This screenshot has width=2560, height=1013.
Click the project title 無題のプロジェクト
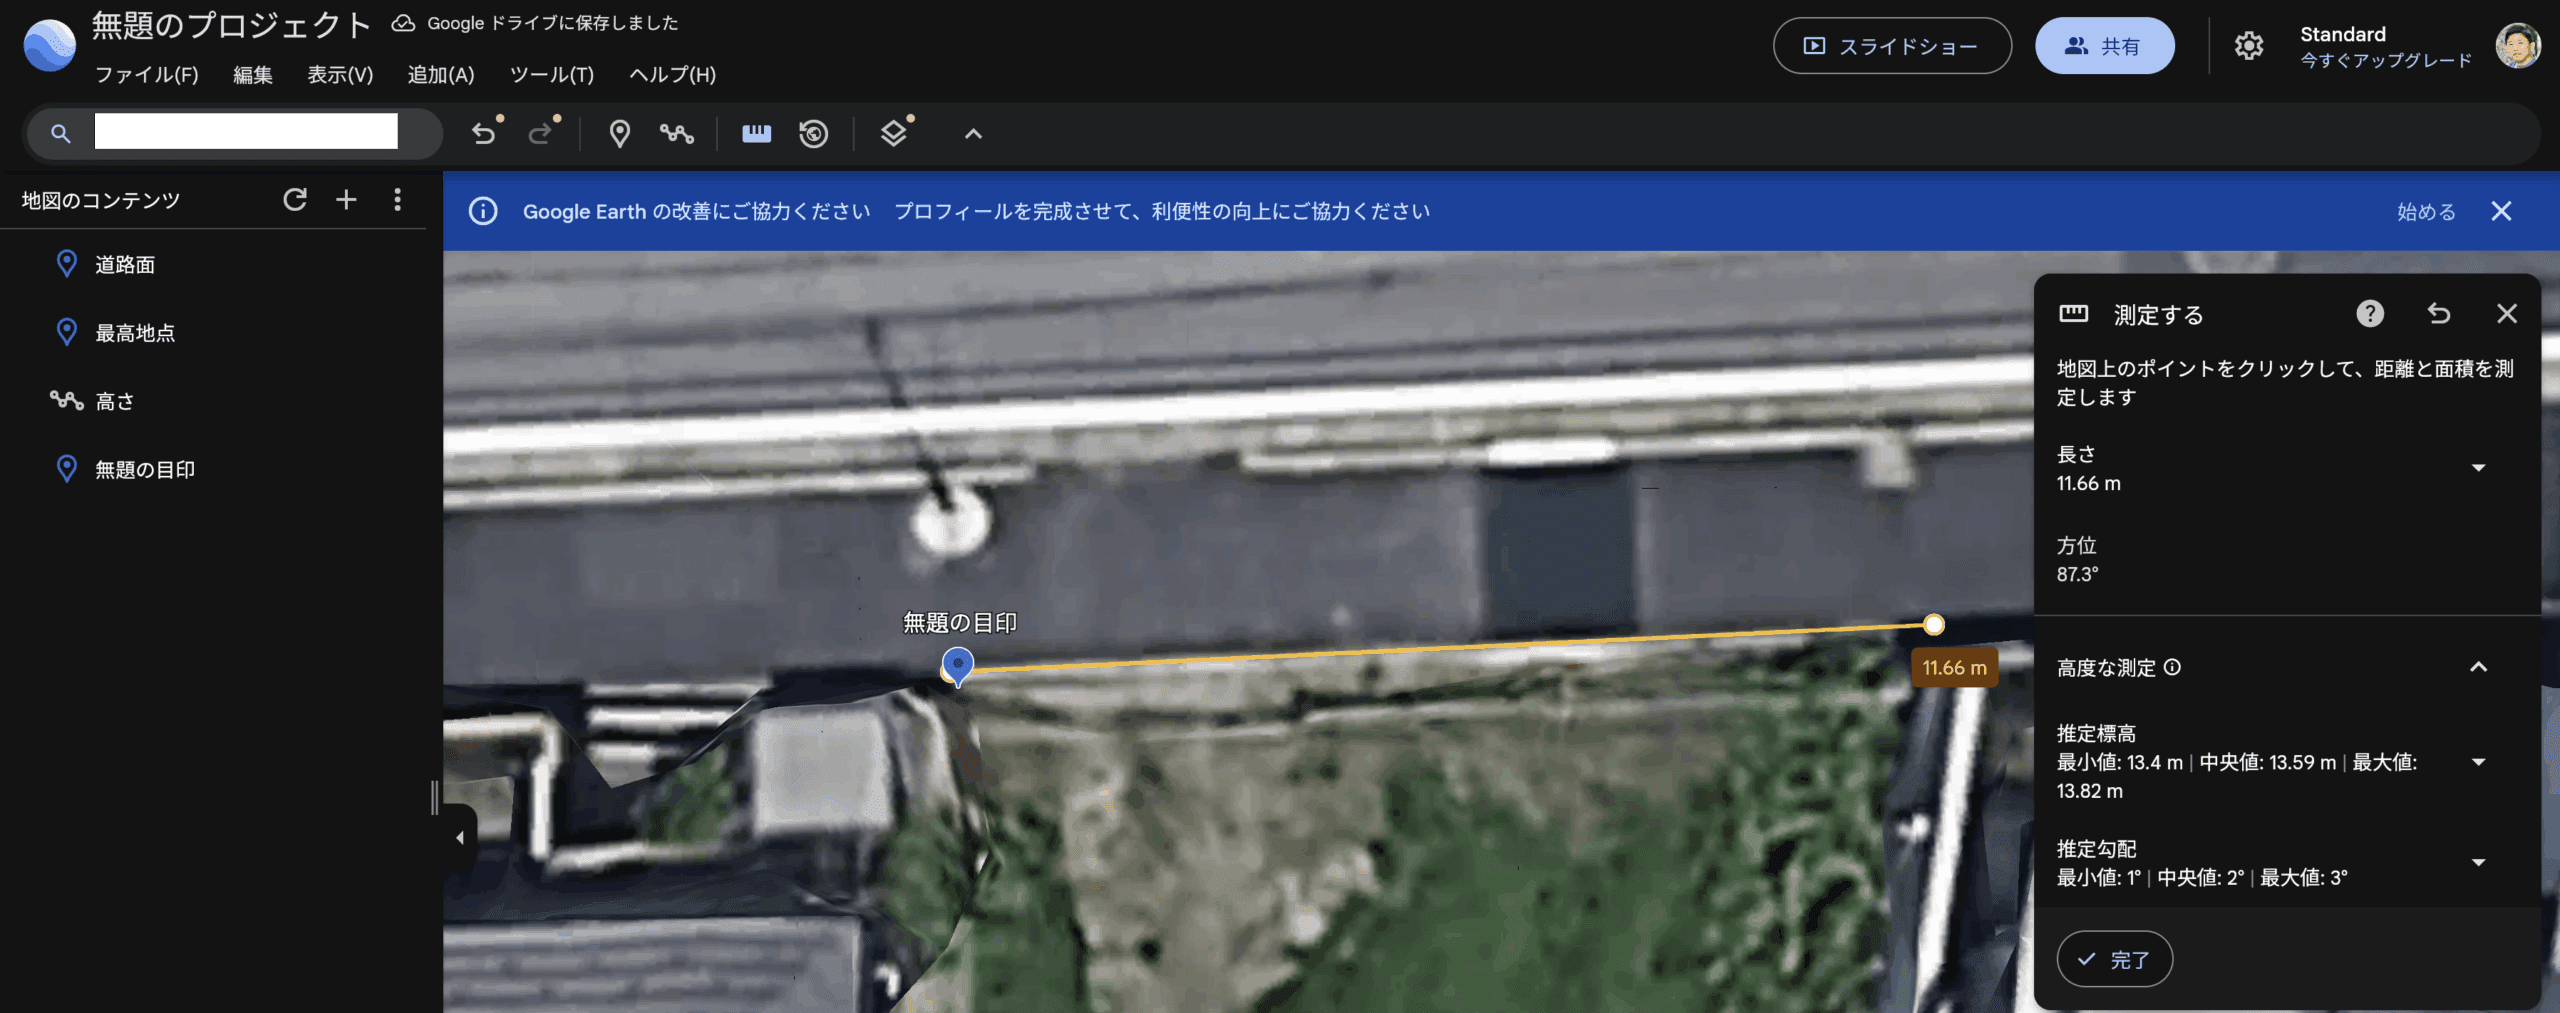tap(232, 25)
